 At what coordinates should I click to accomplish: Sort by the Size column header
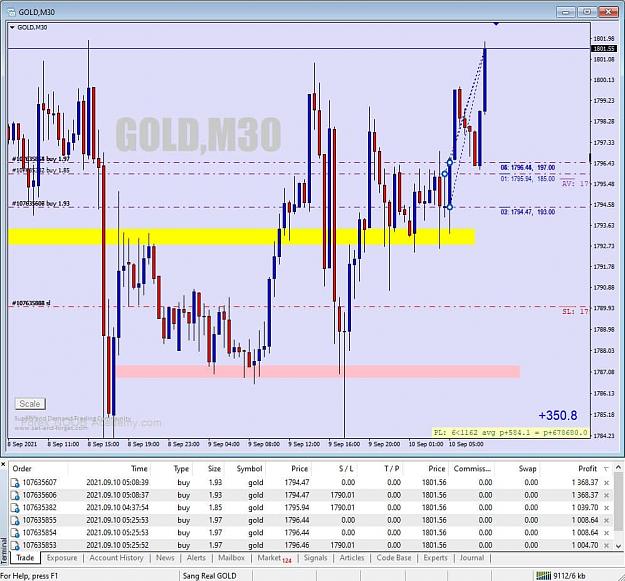point(214,469)
